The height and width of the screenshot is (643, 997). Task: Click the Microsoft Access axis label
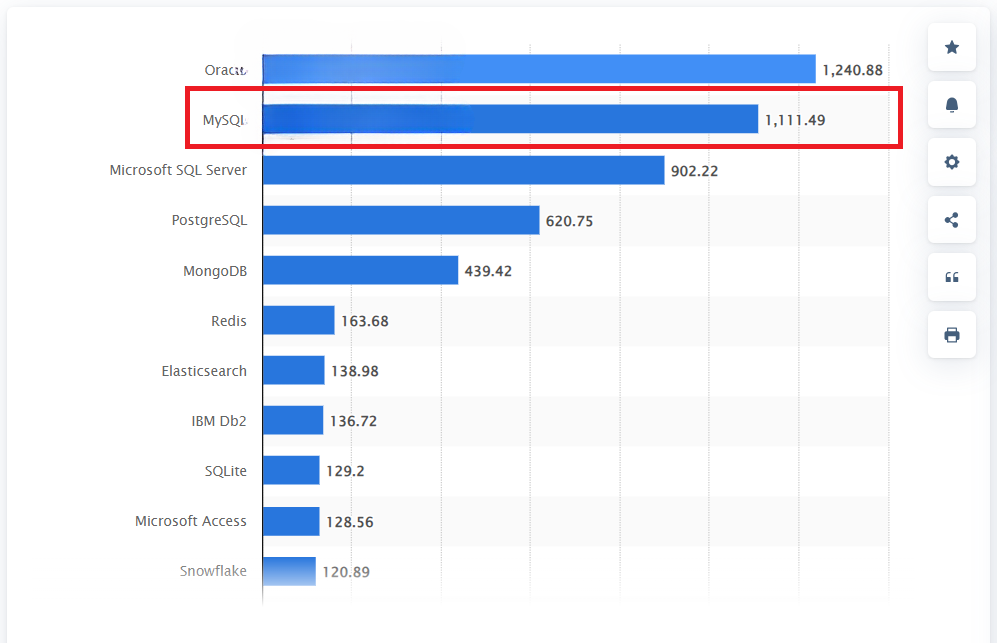click(191, 521)
